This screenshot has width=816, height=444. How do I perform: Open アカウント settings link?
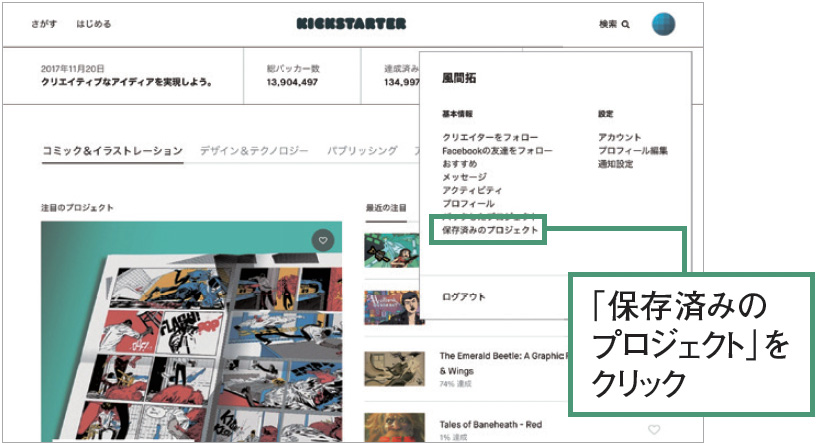619,137
